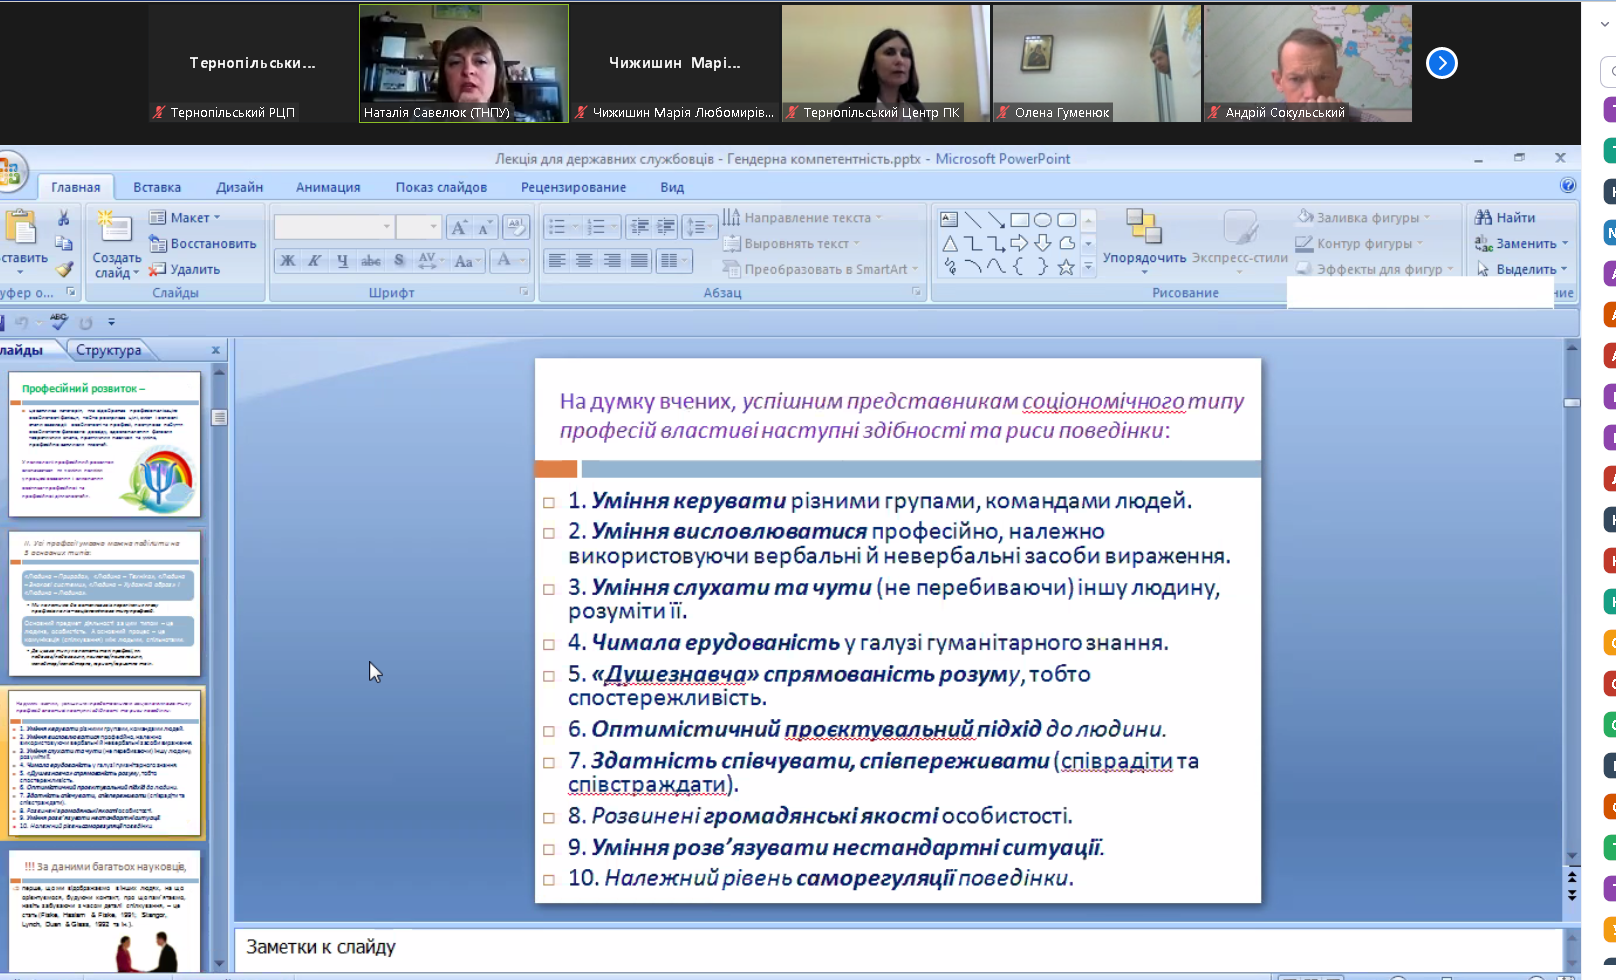Expand the shapes gallery more arrow
This screenshot has width=1616, height=980.
pyautogui.click(x=1088, y=267)
